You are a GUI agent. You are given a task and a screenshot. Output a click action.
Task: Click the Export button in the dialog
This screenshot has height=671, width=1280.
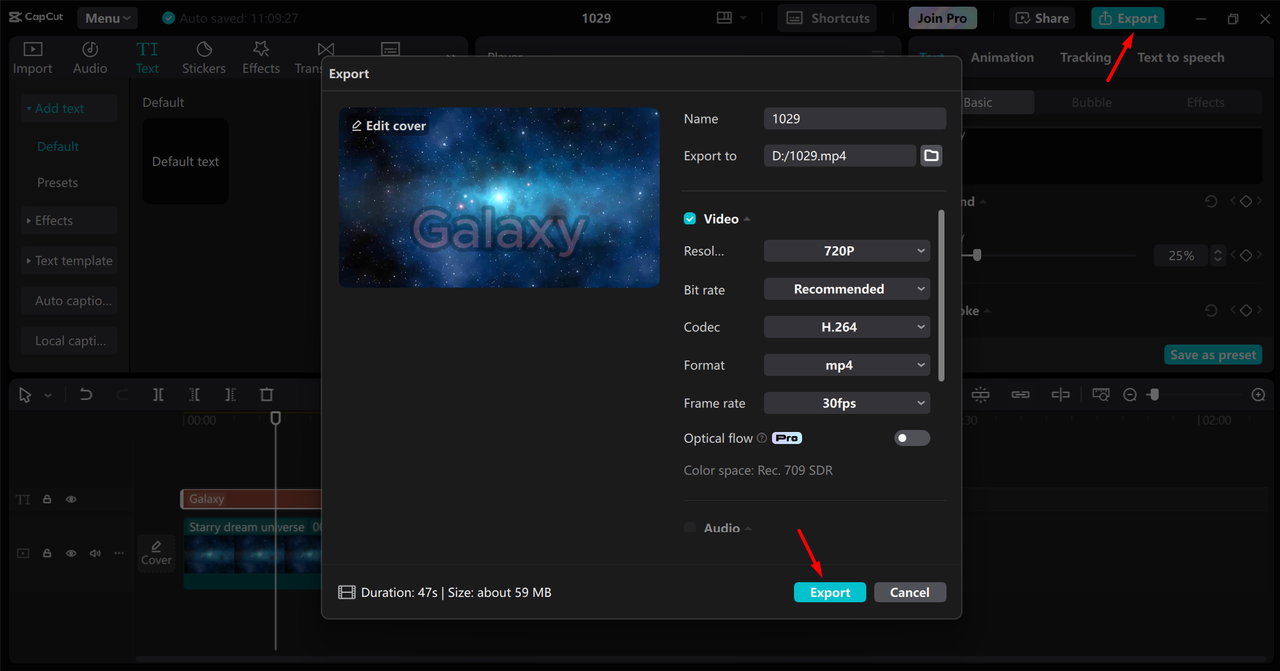pos(830,592)
